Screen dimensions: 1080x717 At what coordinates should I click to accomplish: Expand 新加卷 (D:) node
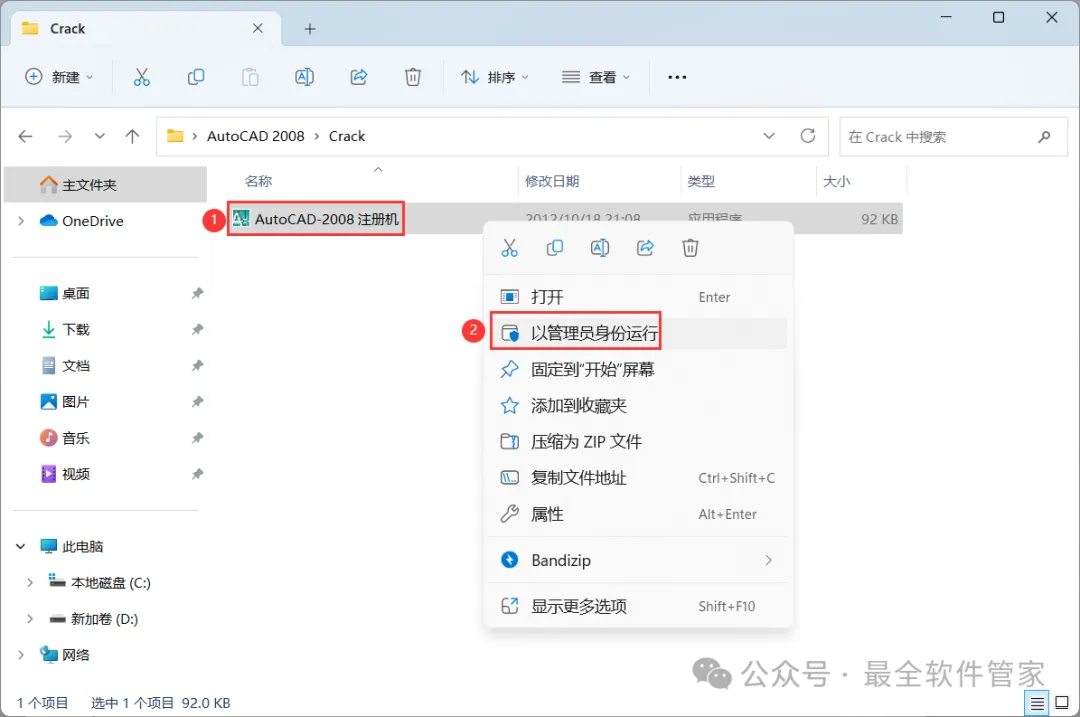pos(30,619)
